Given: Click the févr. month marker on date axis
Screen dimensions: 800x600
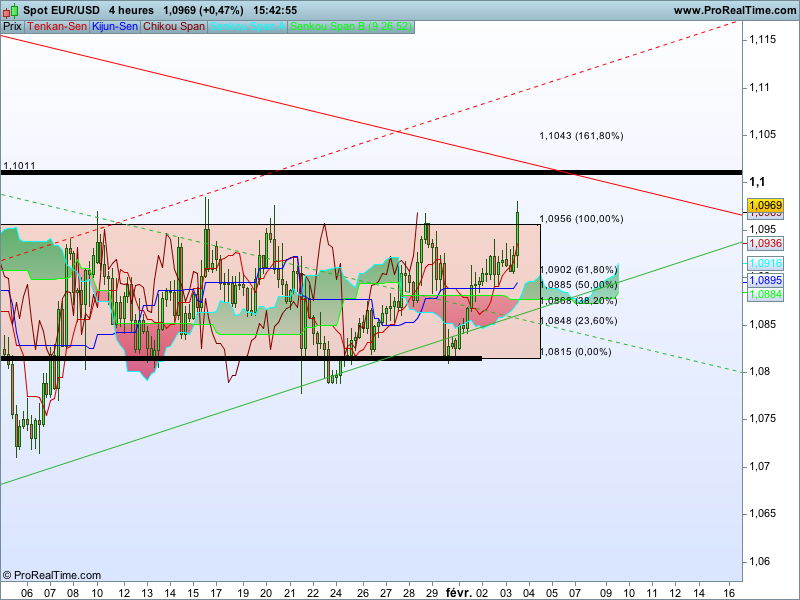Looking at the screenshot, I should click(458, 592).
